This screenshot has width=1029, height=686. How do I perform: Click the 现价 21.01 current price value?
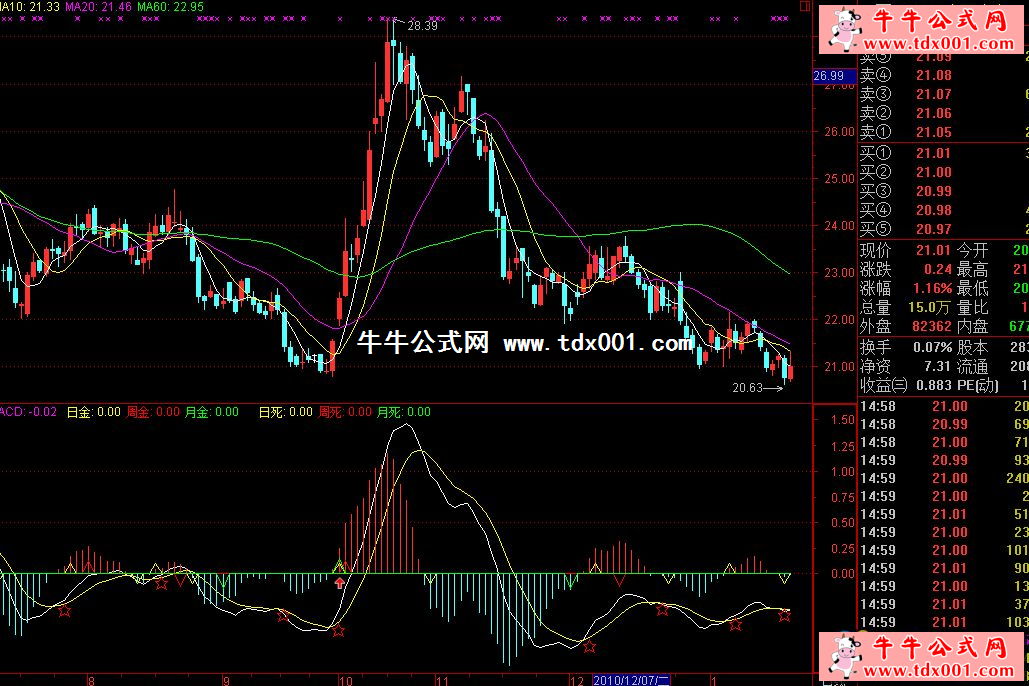point(933,251)
